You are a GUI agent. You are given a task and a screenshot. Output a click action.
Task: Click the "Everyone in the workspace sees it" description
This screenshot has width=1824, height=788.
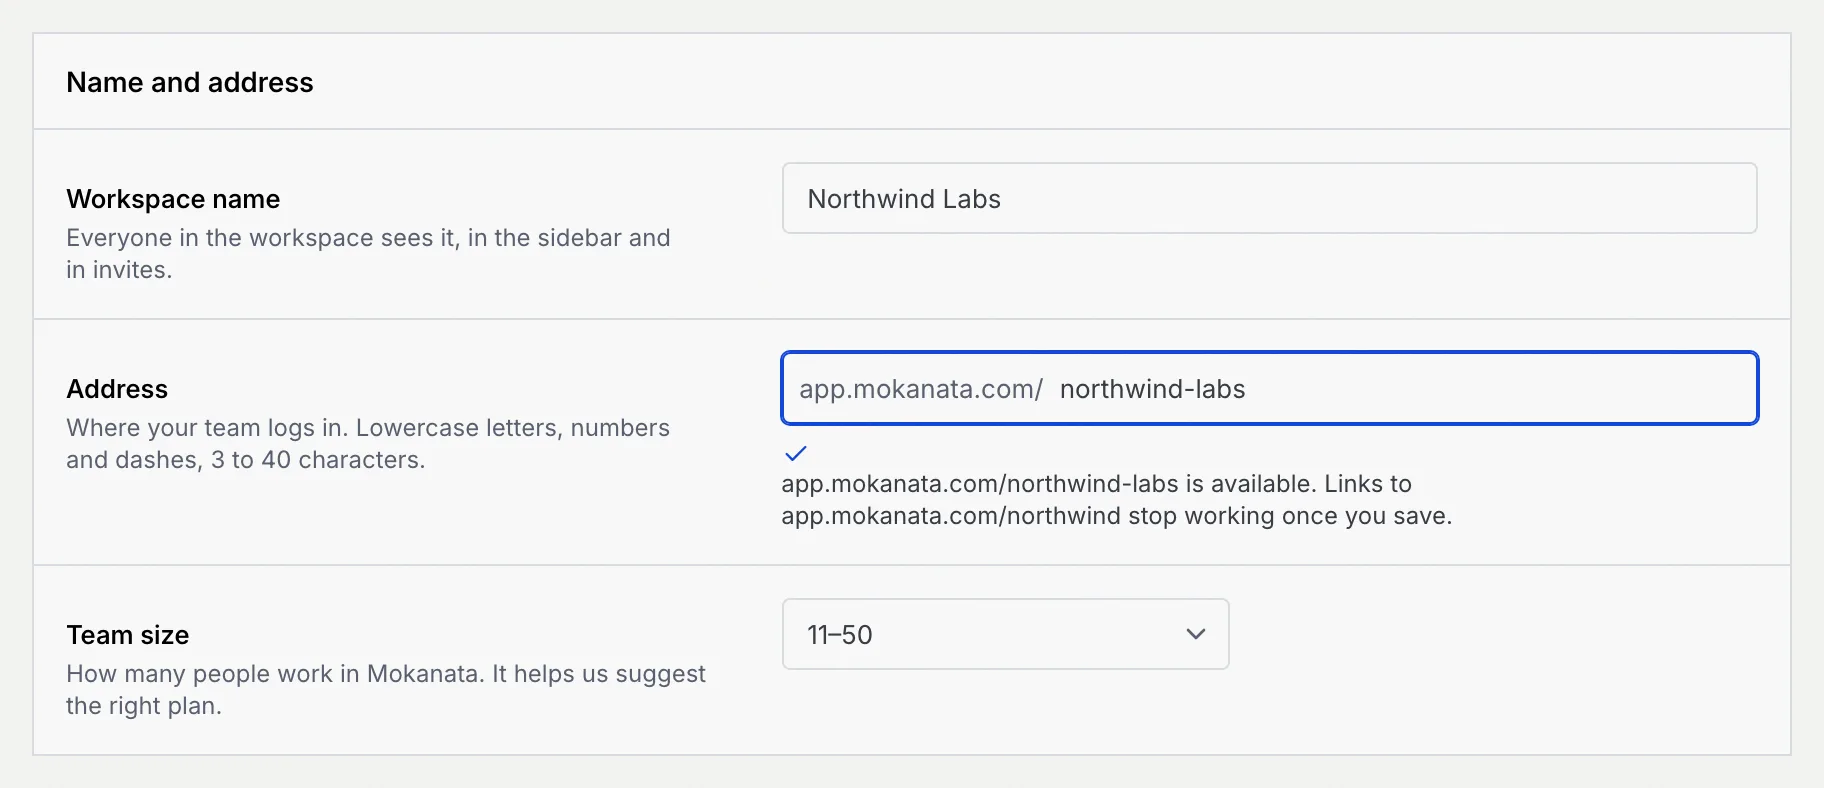(368, 254)
